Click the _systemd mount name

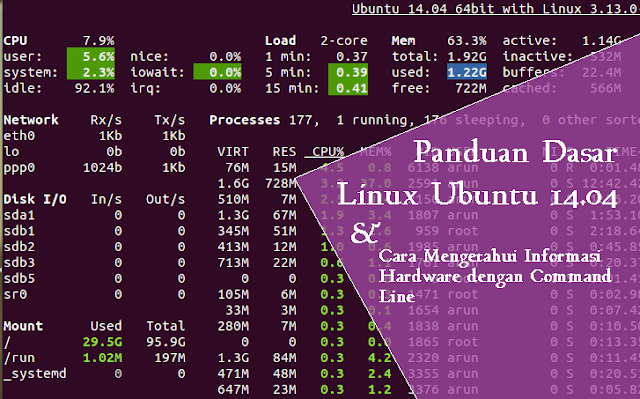click(x=35, y=374)
